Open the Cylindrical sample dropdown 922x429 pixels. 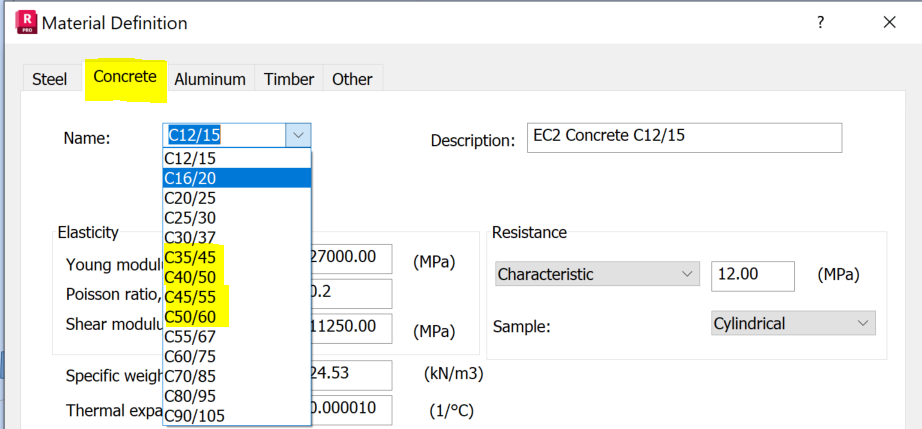pos(864,323)
